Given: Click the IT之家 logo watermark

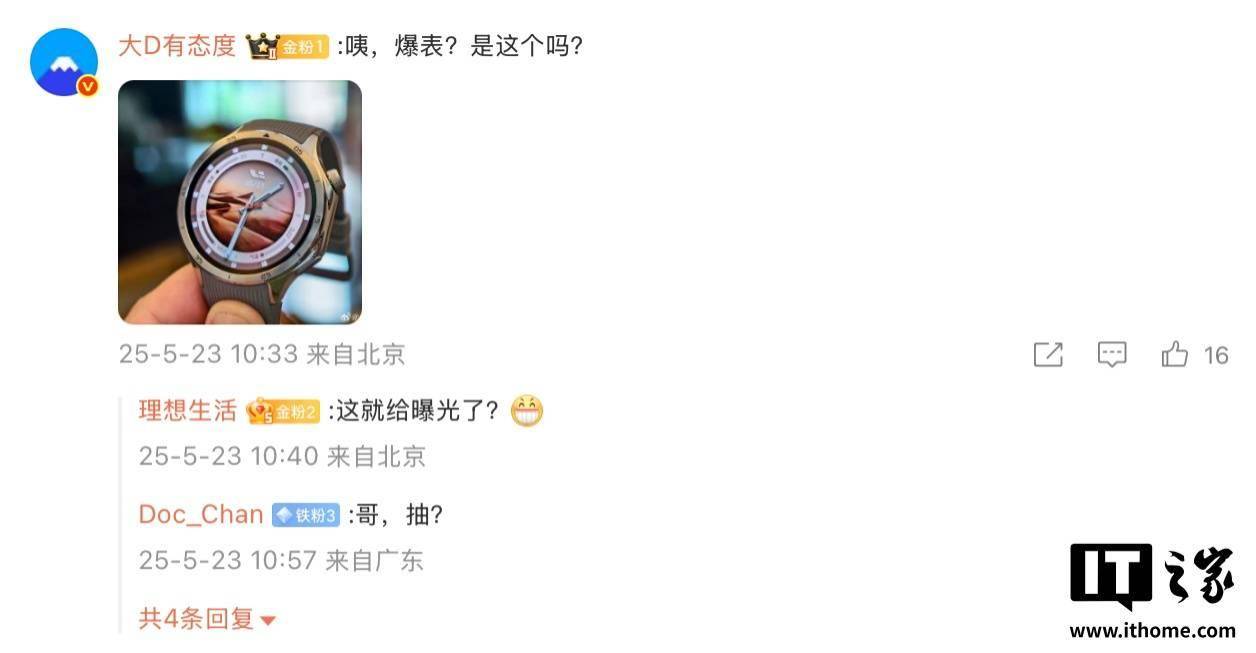Looking at the screenshot, I should pos(1152,577).
